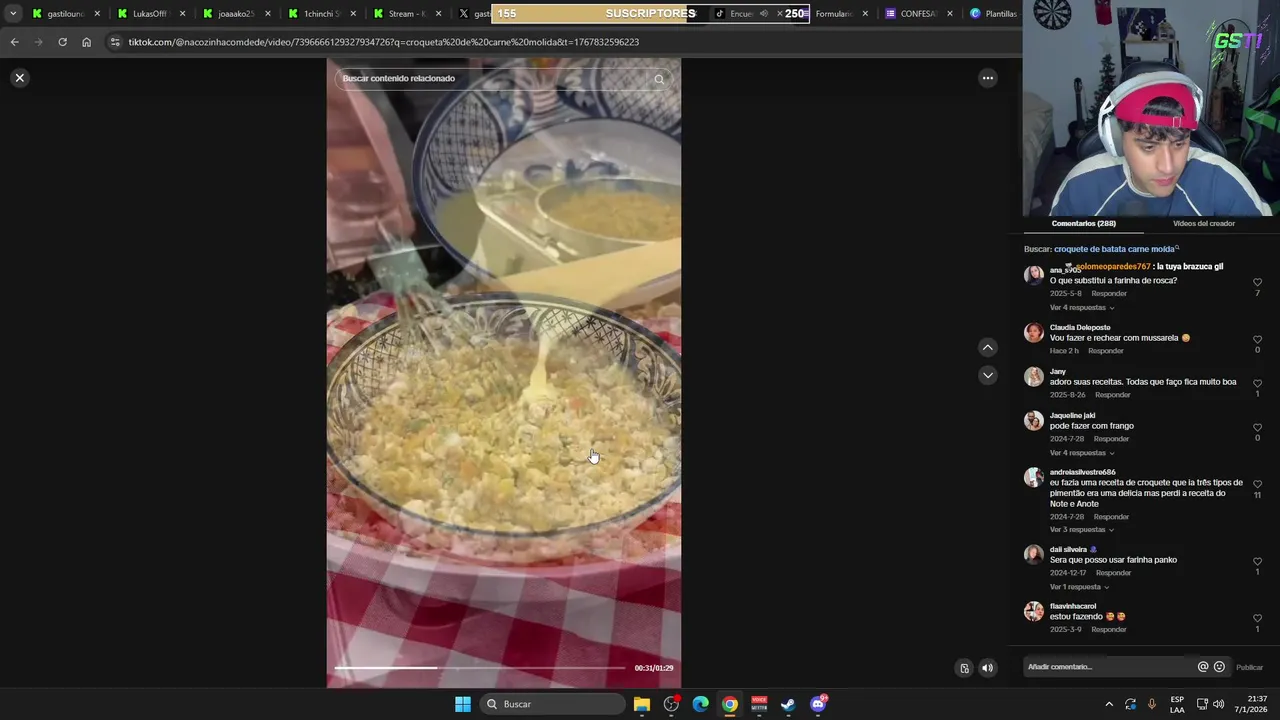Like the farinha de rosca comment

click(1257, 283)
